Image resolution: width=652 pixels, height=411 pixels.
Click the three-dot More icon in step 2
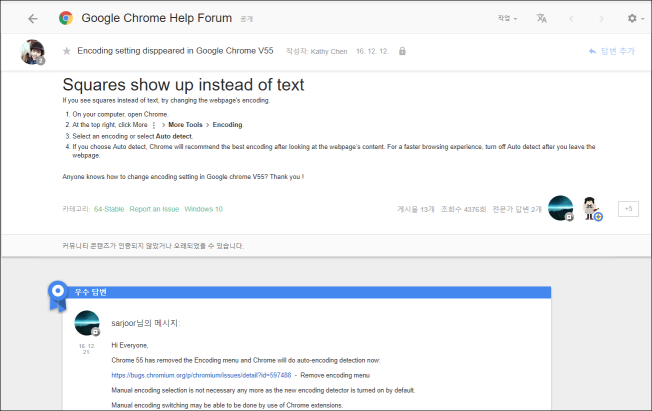click(x=154, y=125)
